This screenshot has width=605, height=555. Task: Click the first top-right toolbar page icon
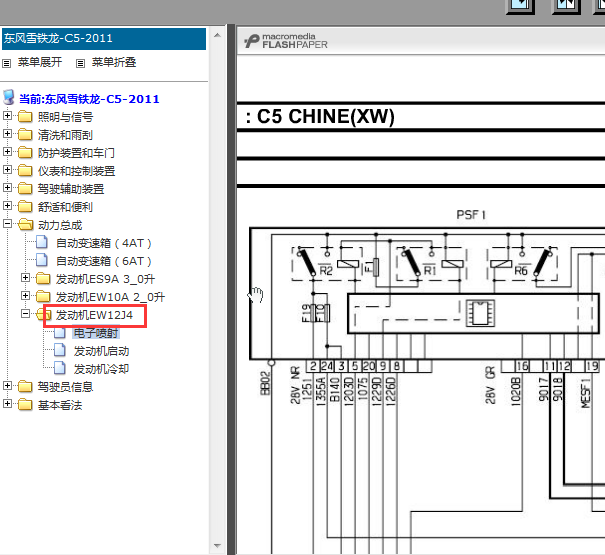point(520,6)
